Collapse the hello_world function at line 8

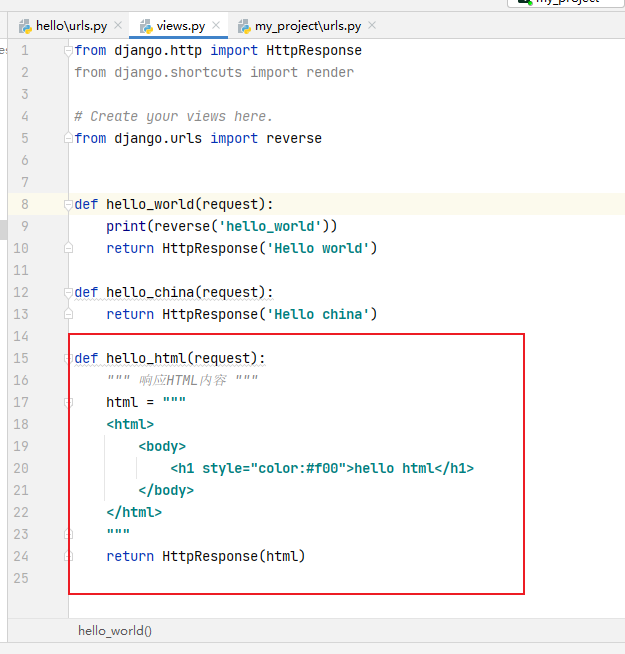coord(68,204)
